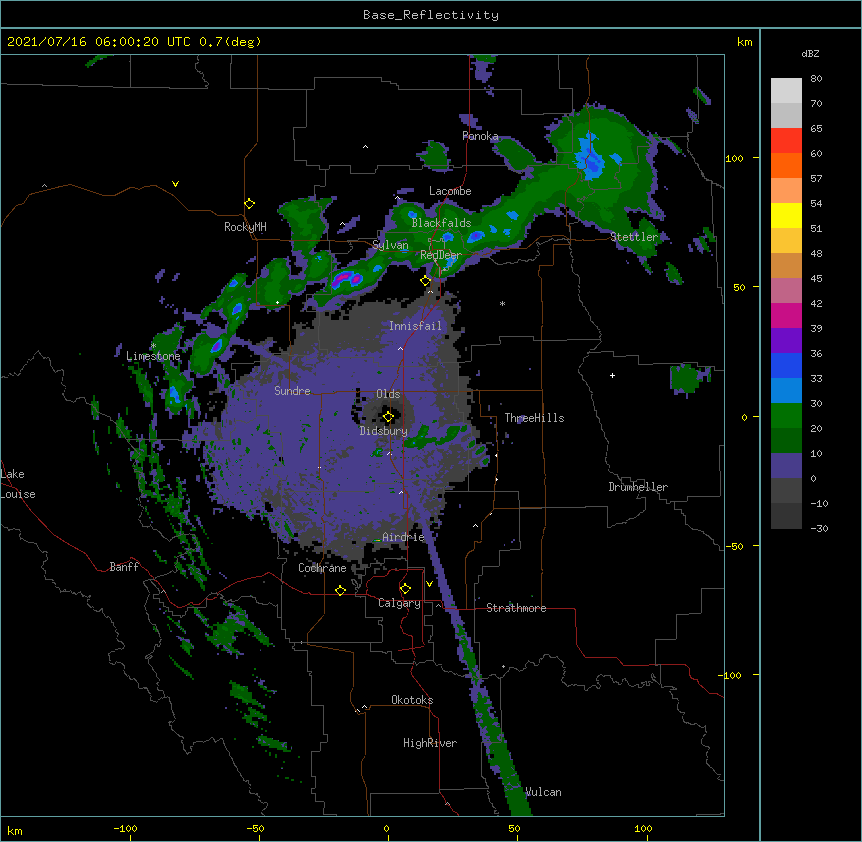Click the Limestone label

(x=153, y=356)
